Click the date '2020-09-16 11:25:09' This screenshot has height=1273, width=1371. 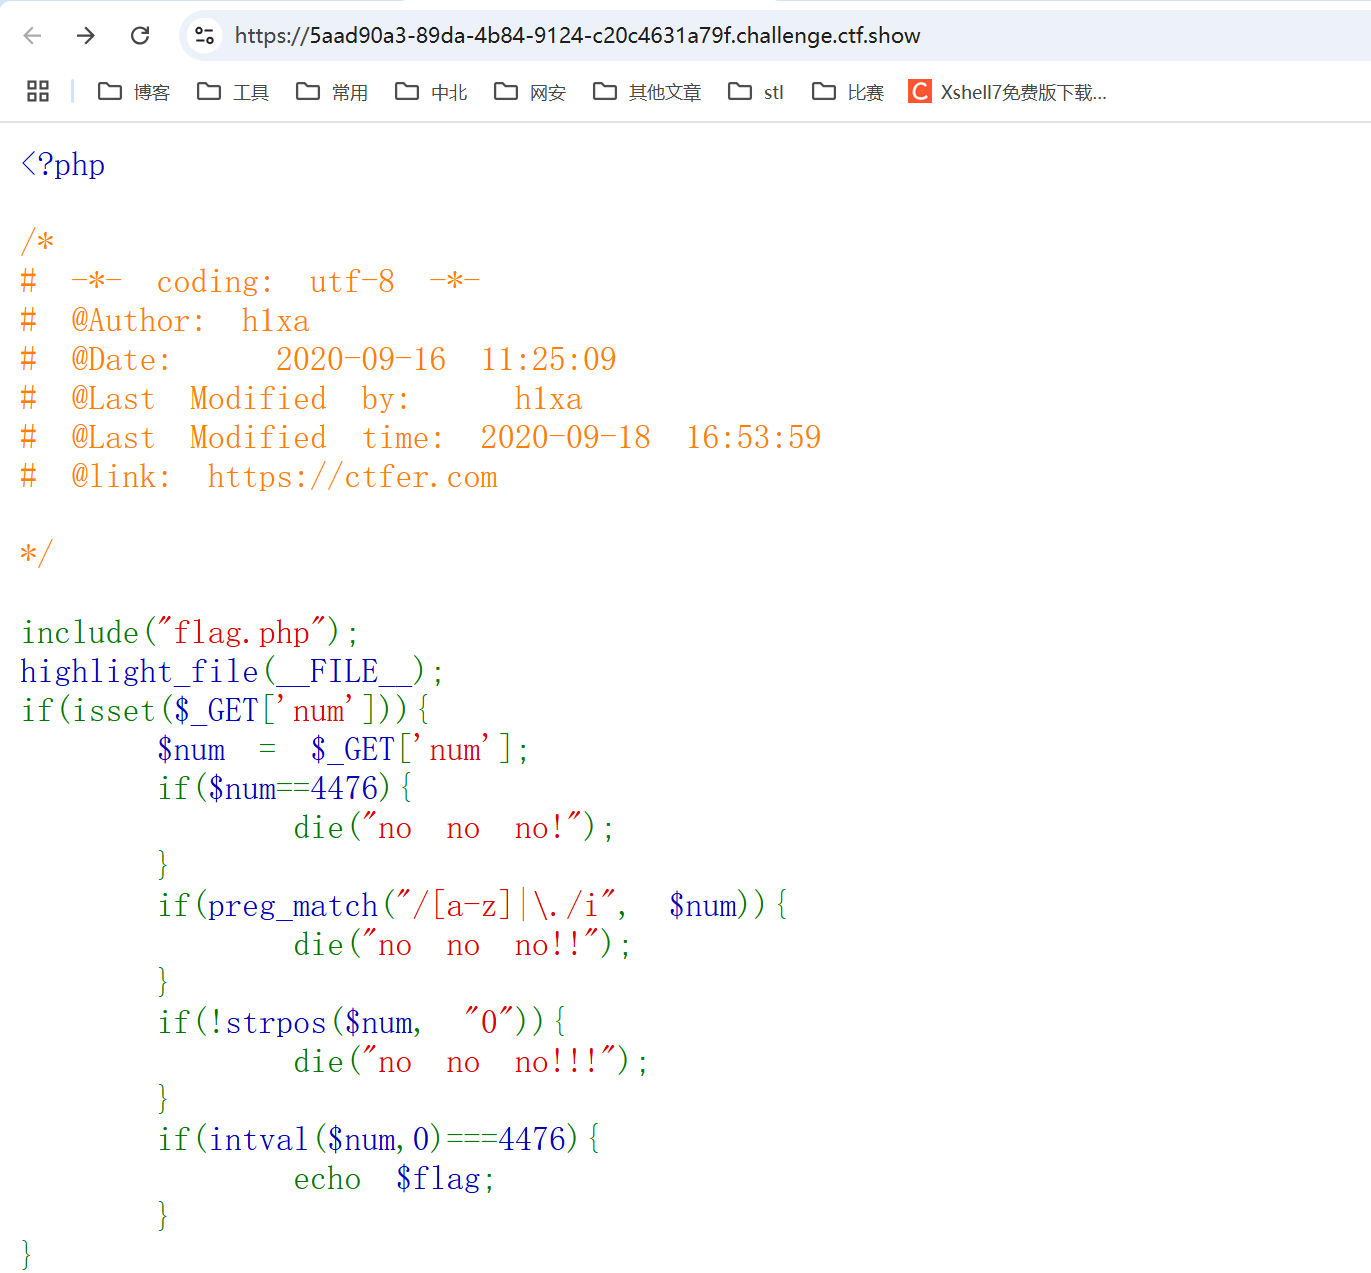click(x=446, y=359)
